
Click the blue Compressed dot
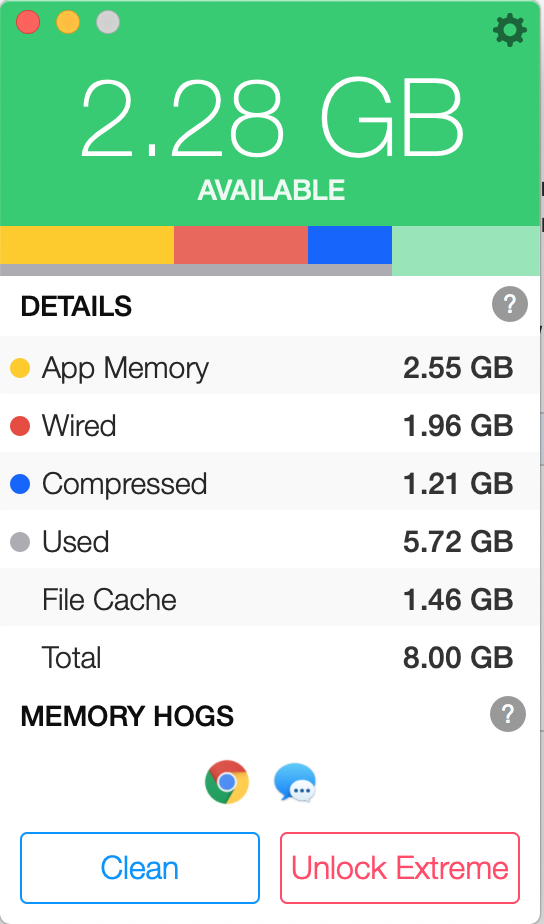pyautogui.click(x=20, y=484)
